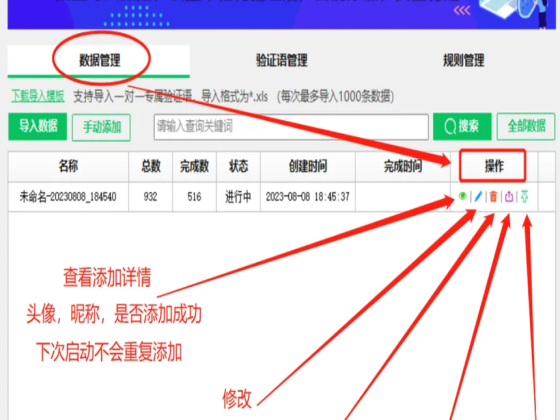Click the 手动添加 button
The height and width of the screenshot is (420, 560).
101,127
